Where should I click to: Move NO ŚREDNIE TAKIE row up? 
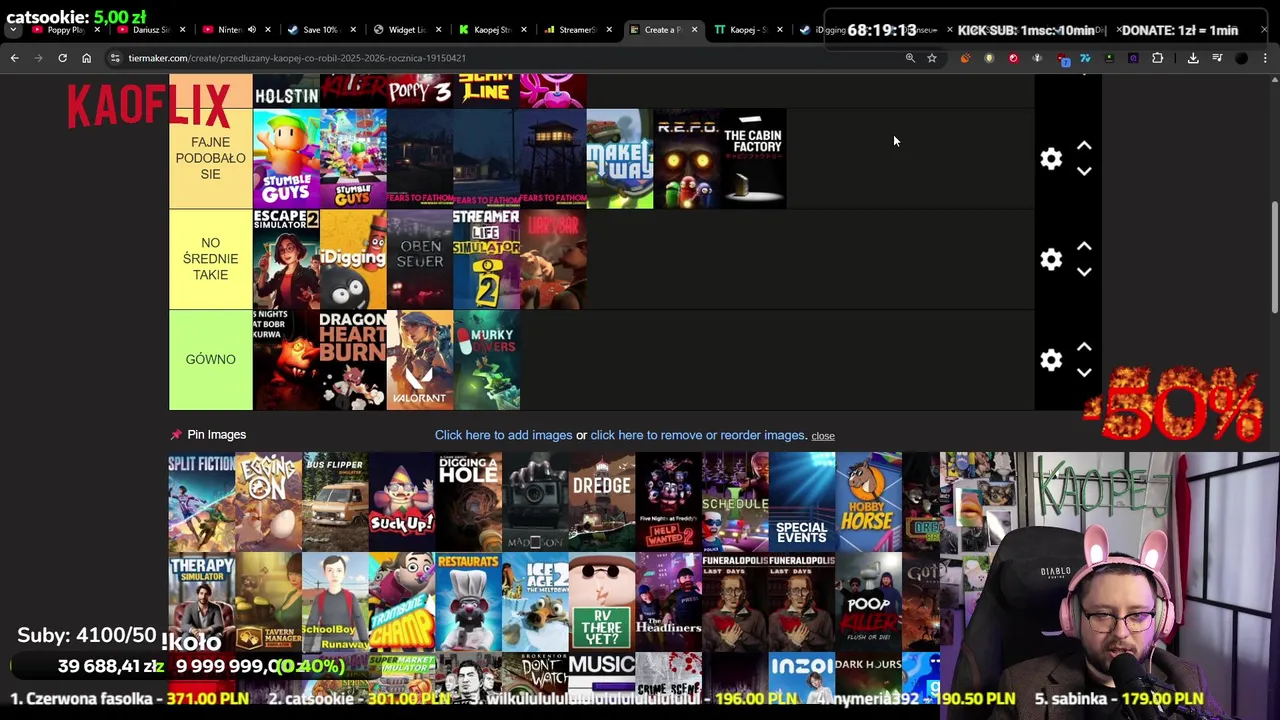point(1084,247)
